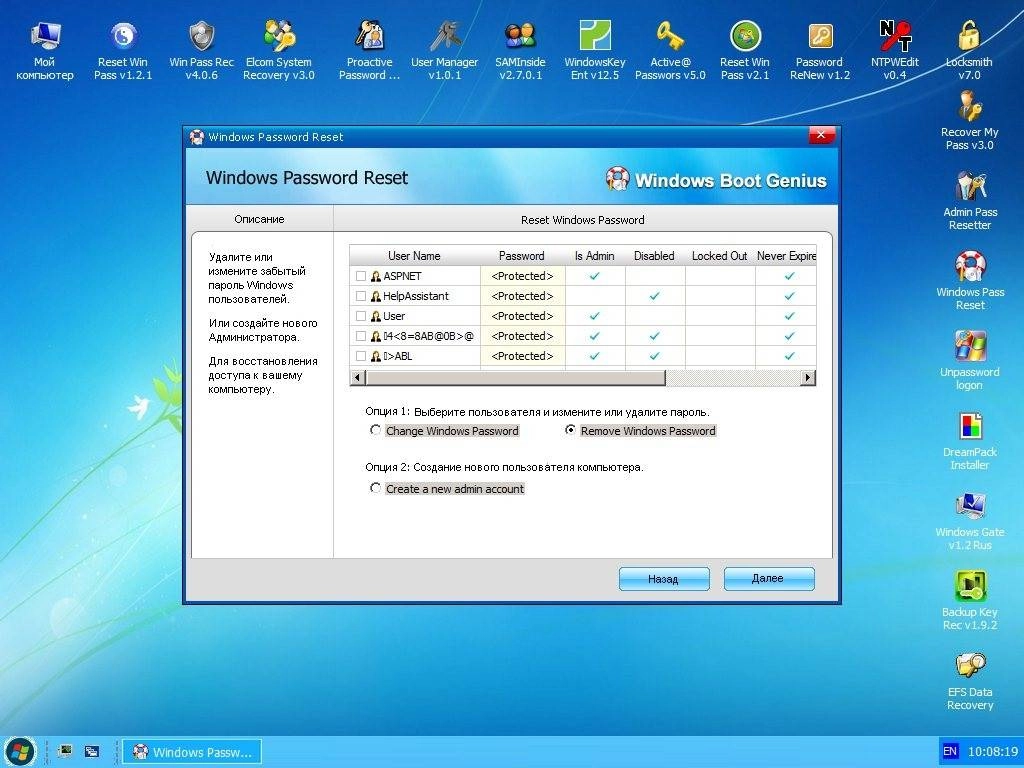Close the Windows Password Reset dialog
1024x768 pixels.
pyautogui.click(x=821, y=135)
